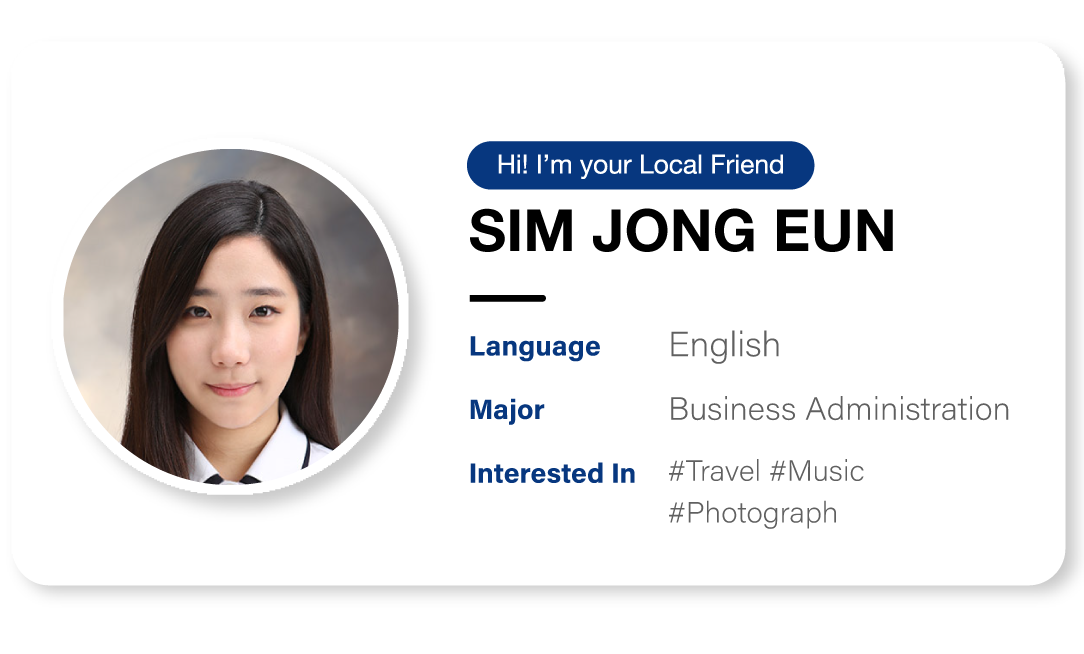
Task: Click the blue "Hi! I'm your Local Friend" badge
Action: click(x=640, y=165)
